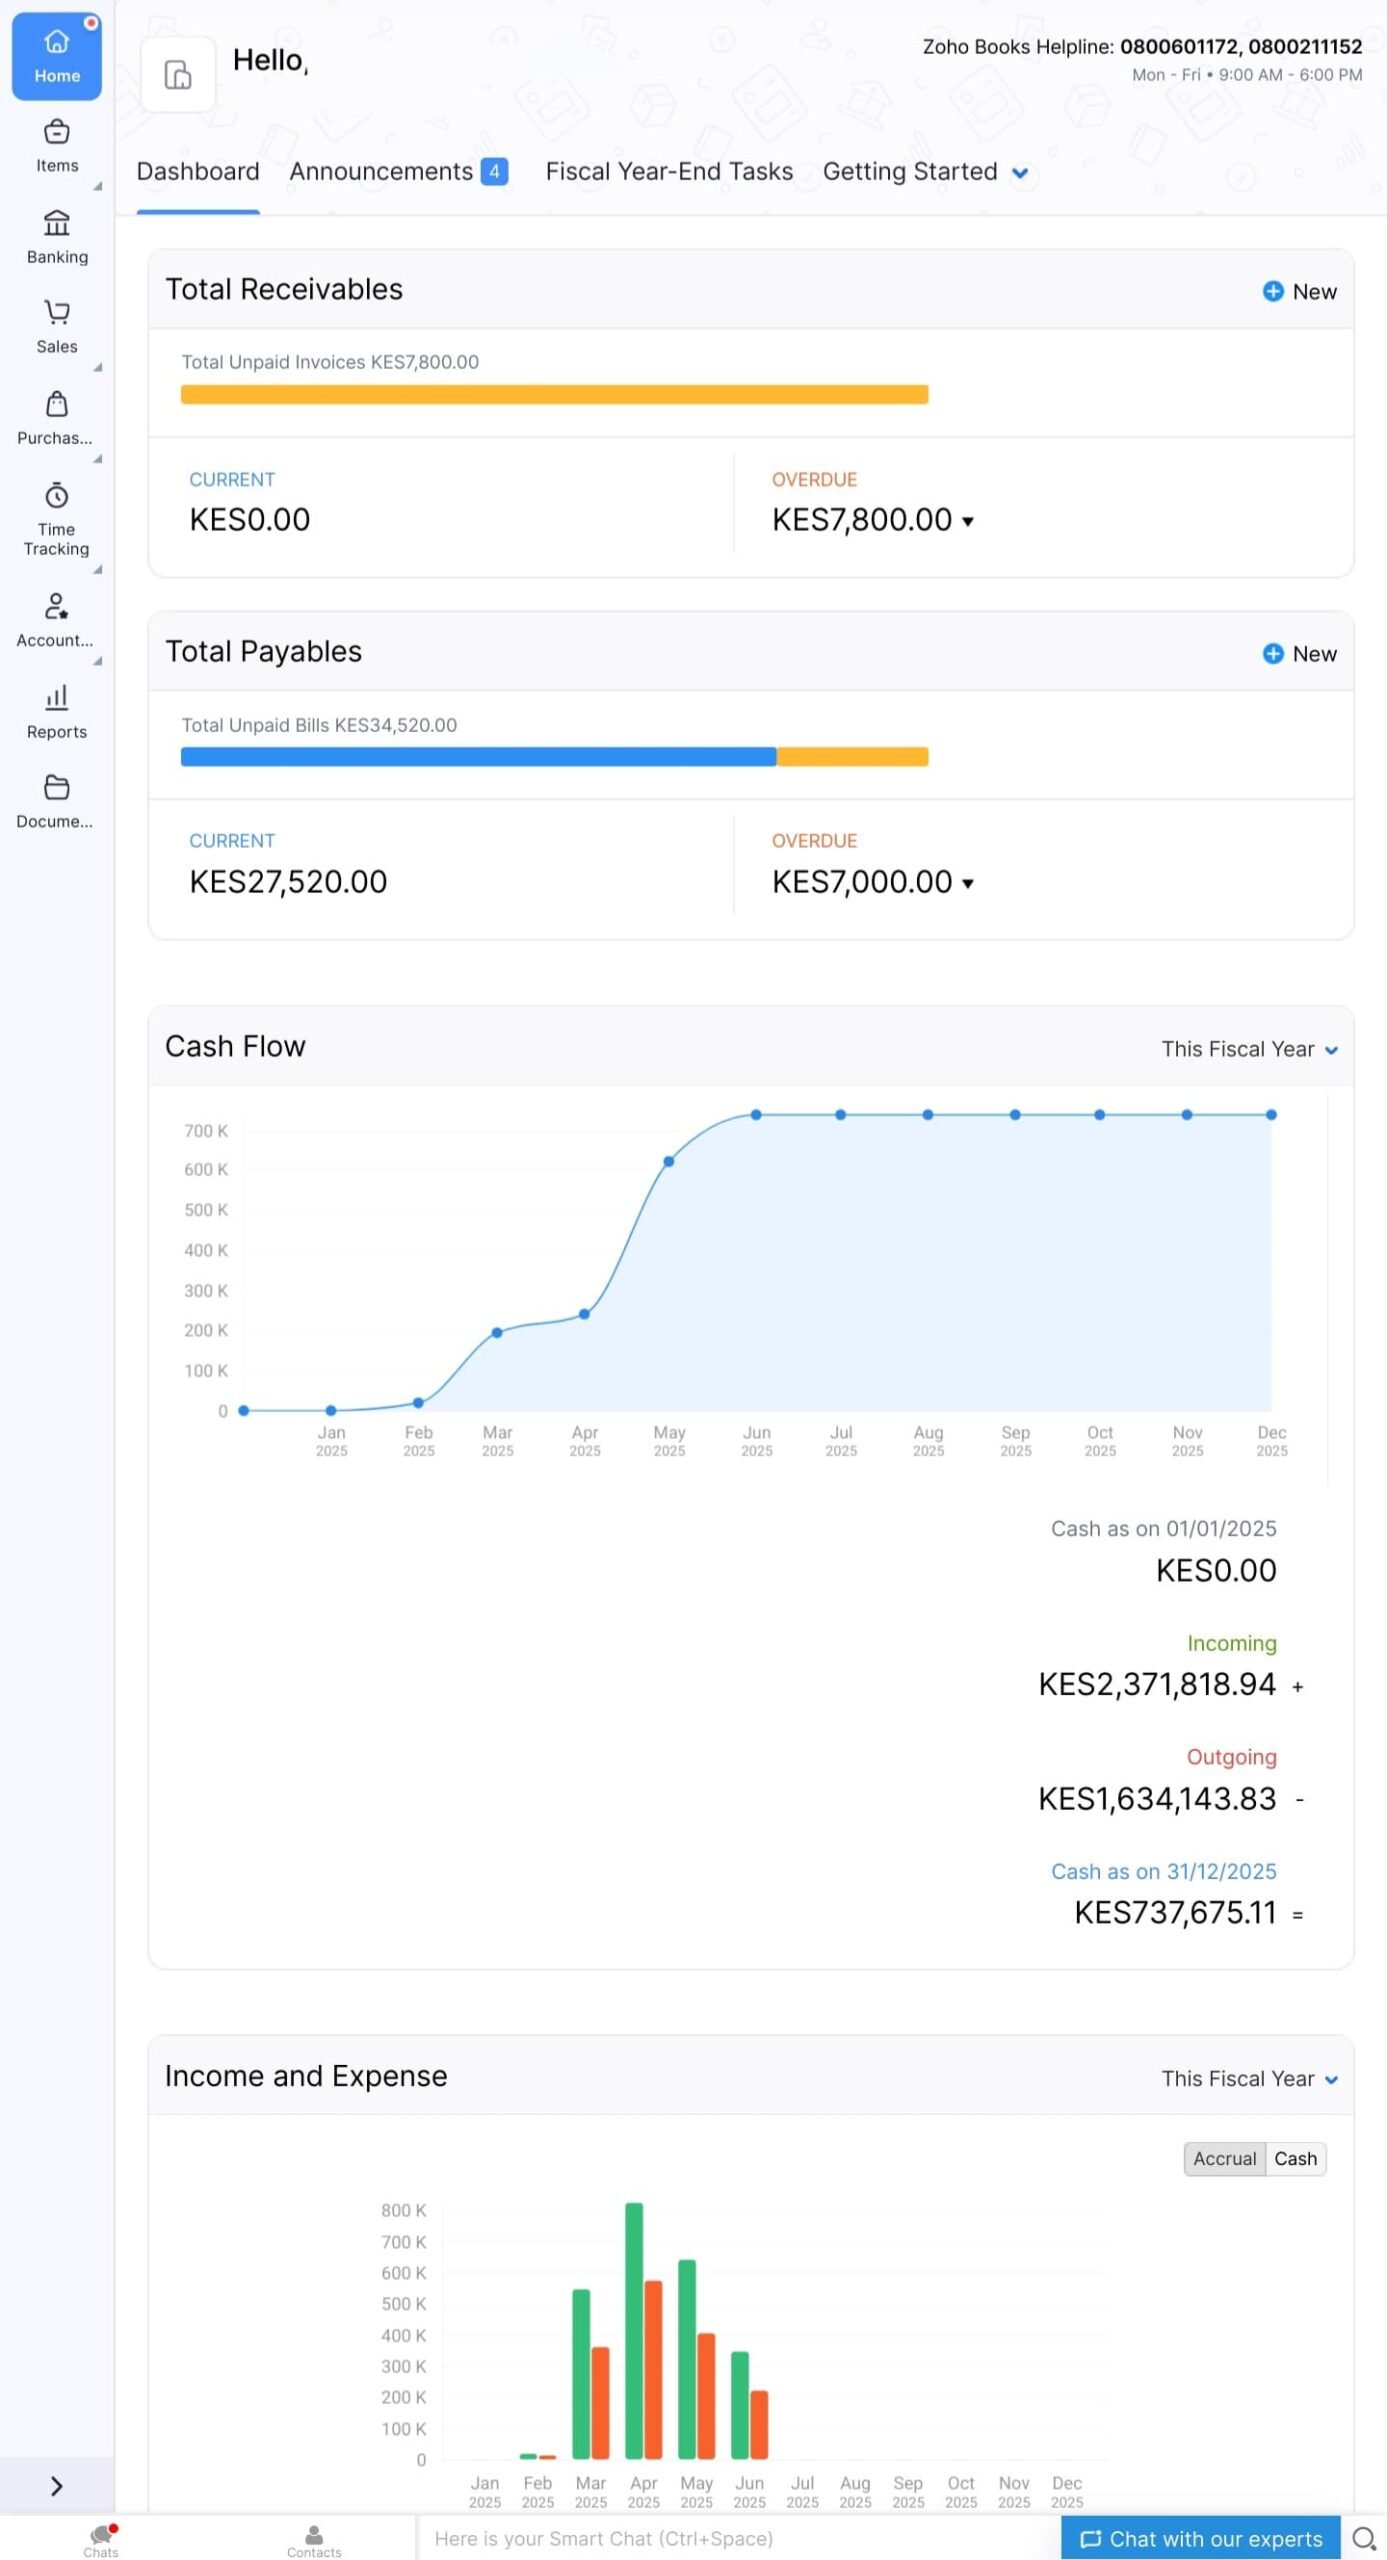This screenshot has height=2560, width=1387.
Task: Expand the Accountant submenu triangle
Action: [x=98, y=661]
